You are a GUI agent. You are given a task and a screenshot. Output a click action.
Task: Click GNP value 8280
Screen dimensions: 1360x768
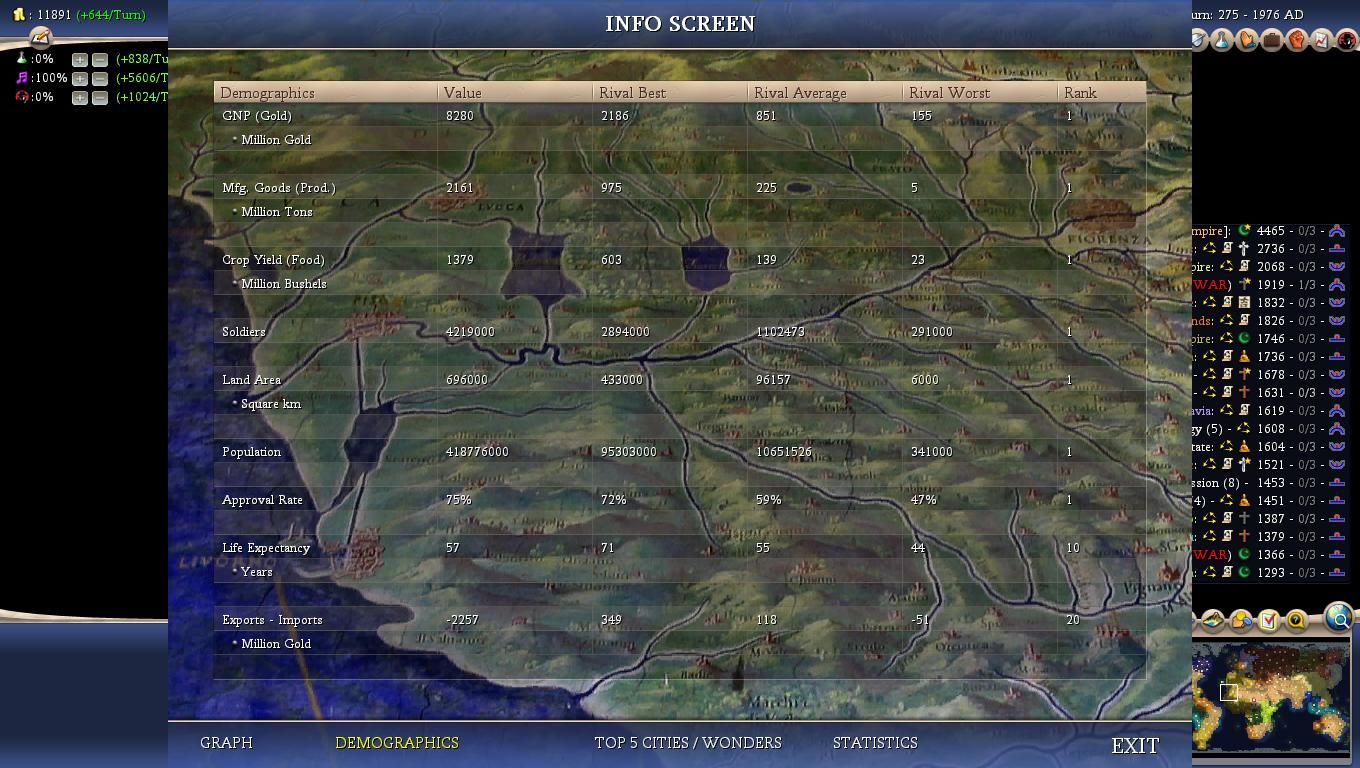[460, 116]
